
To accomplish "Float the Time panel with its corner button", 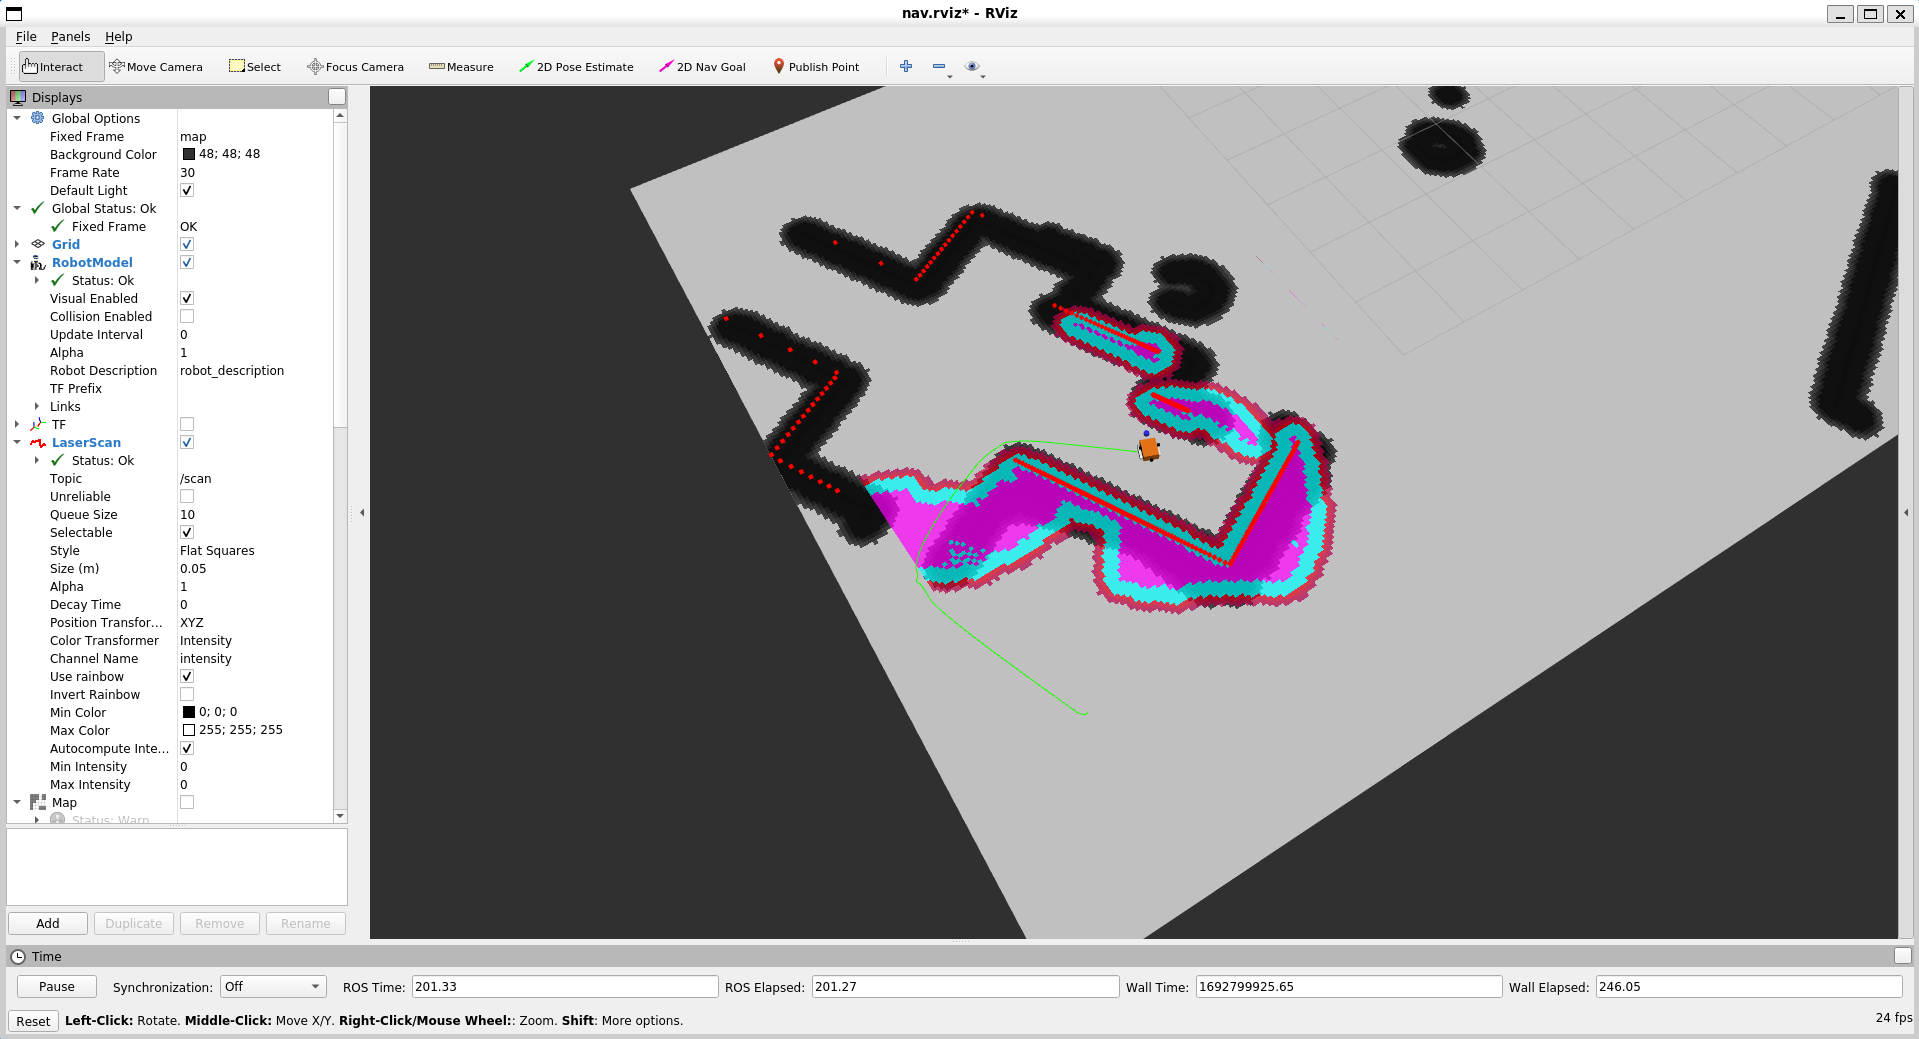I will [x=1903, y=956].
